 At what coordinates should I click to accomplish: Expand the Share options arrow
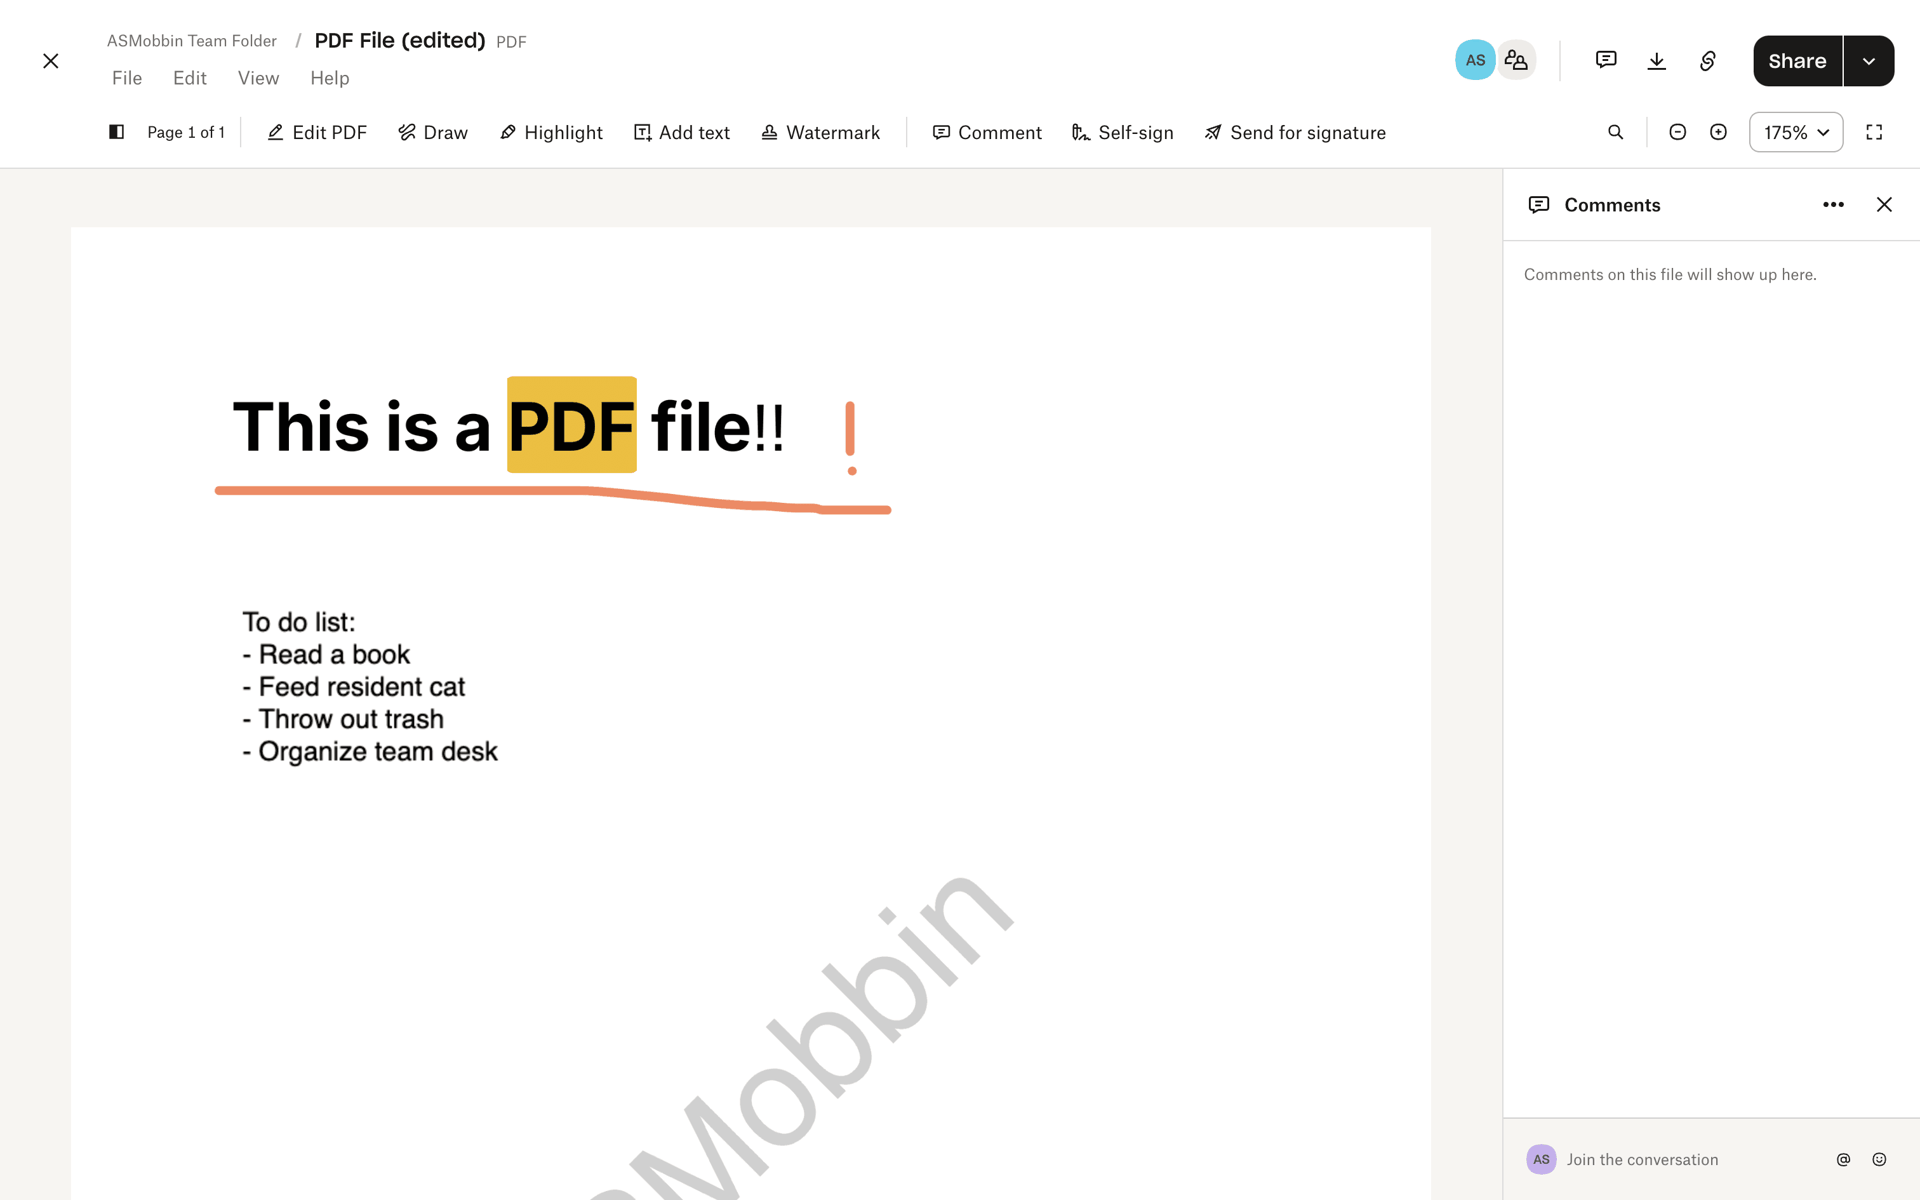click(1869, 61)
